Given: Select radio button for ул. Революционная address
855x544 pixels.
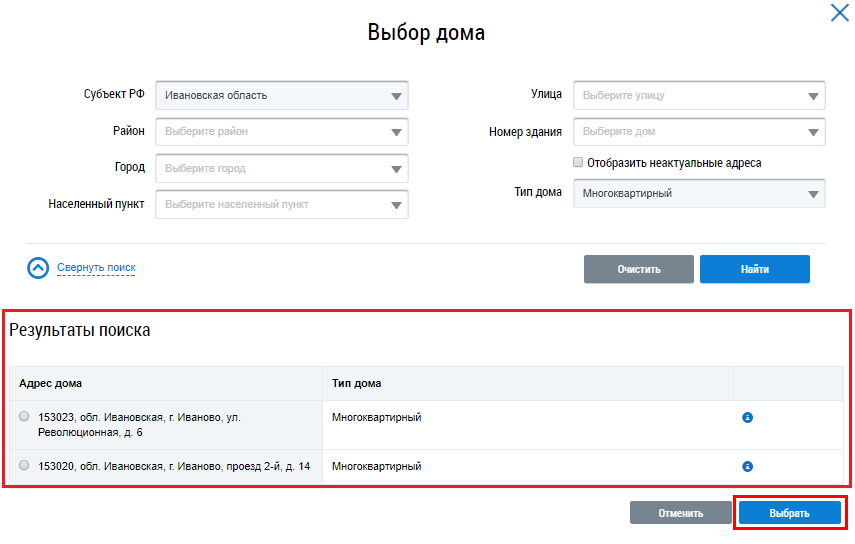Looking at the screenshot, I should click(24, 417).
